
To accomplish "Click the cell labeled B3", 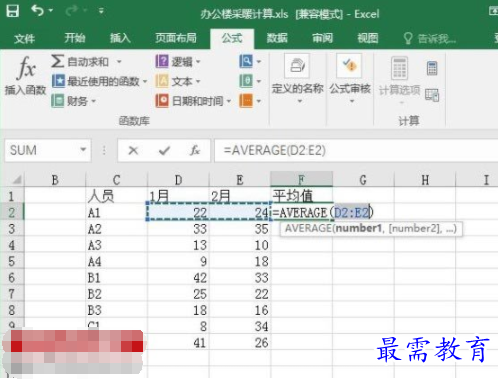I will coord(116,310).
